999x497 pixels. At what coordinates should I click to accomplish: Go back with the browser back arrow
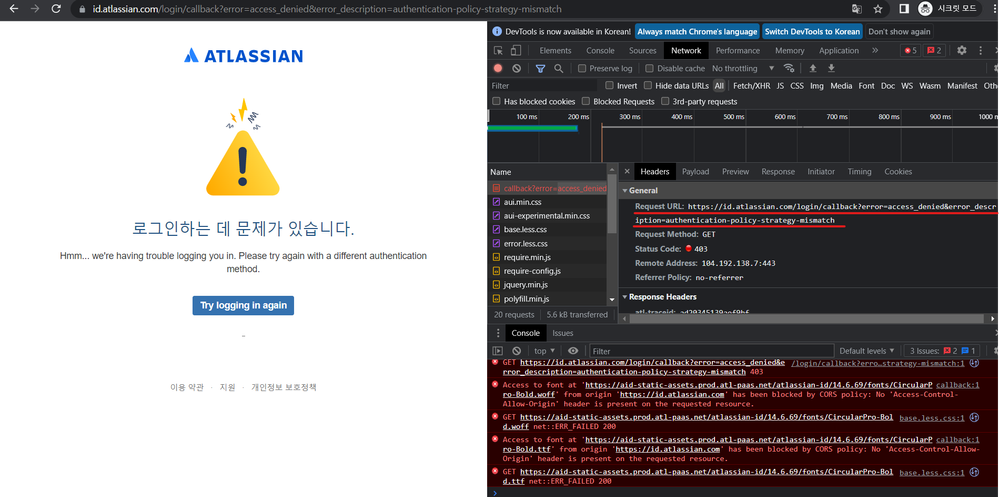[x=13, y=9]
